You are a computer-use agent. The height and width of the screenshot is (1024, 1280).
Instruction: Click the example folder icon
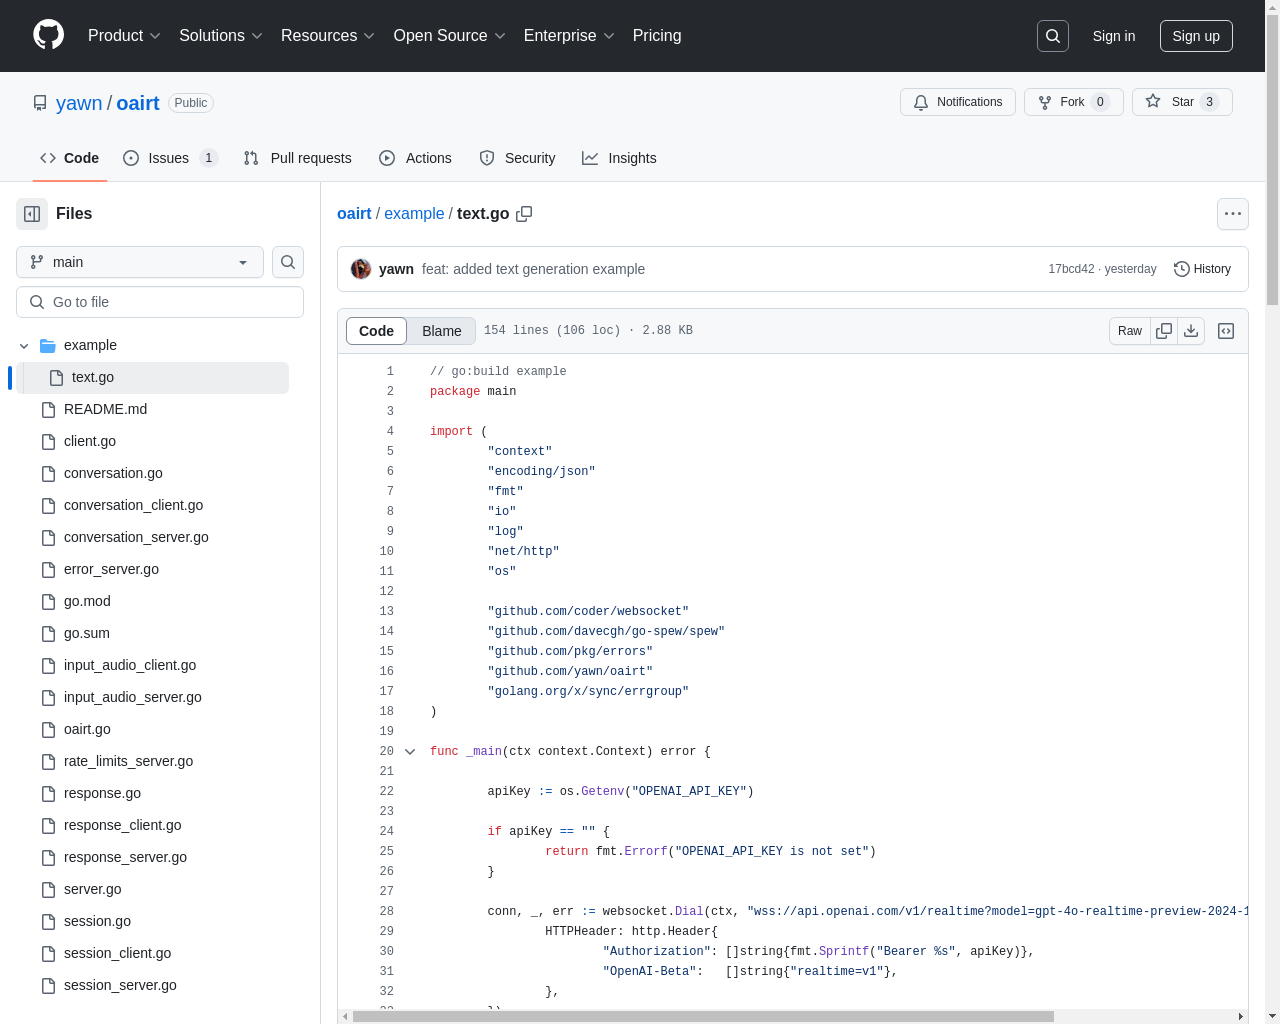click(48, 346)
